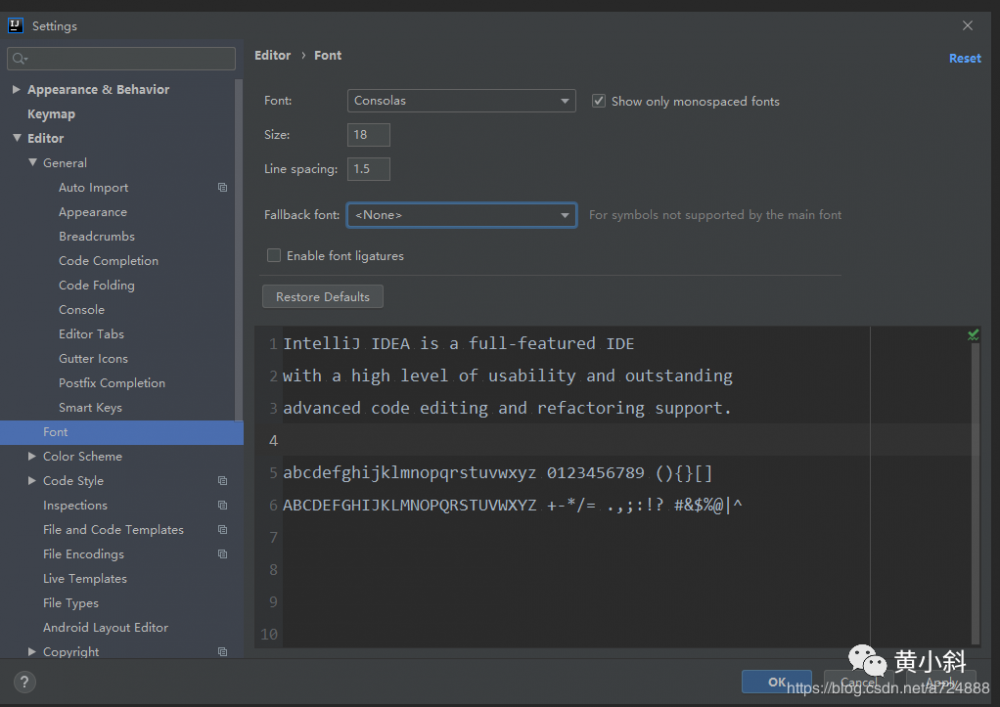Click the icon beside File and Code Templates

(222, 530)
